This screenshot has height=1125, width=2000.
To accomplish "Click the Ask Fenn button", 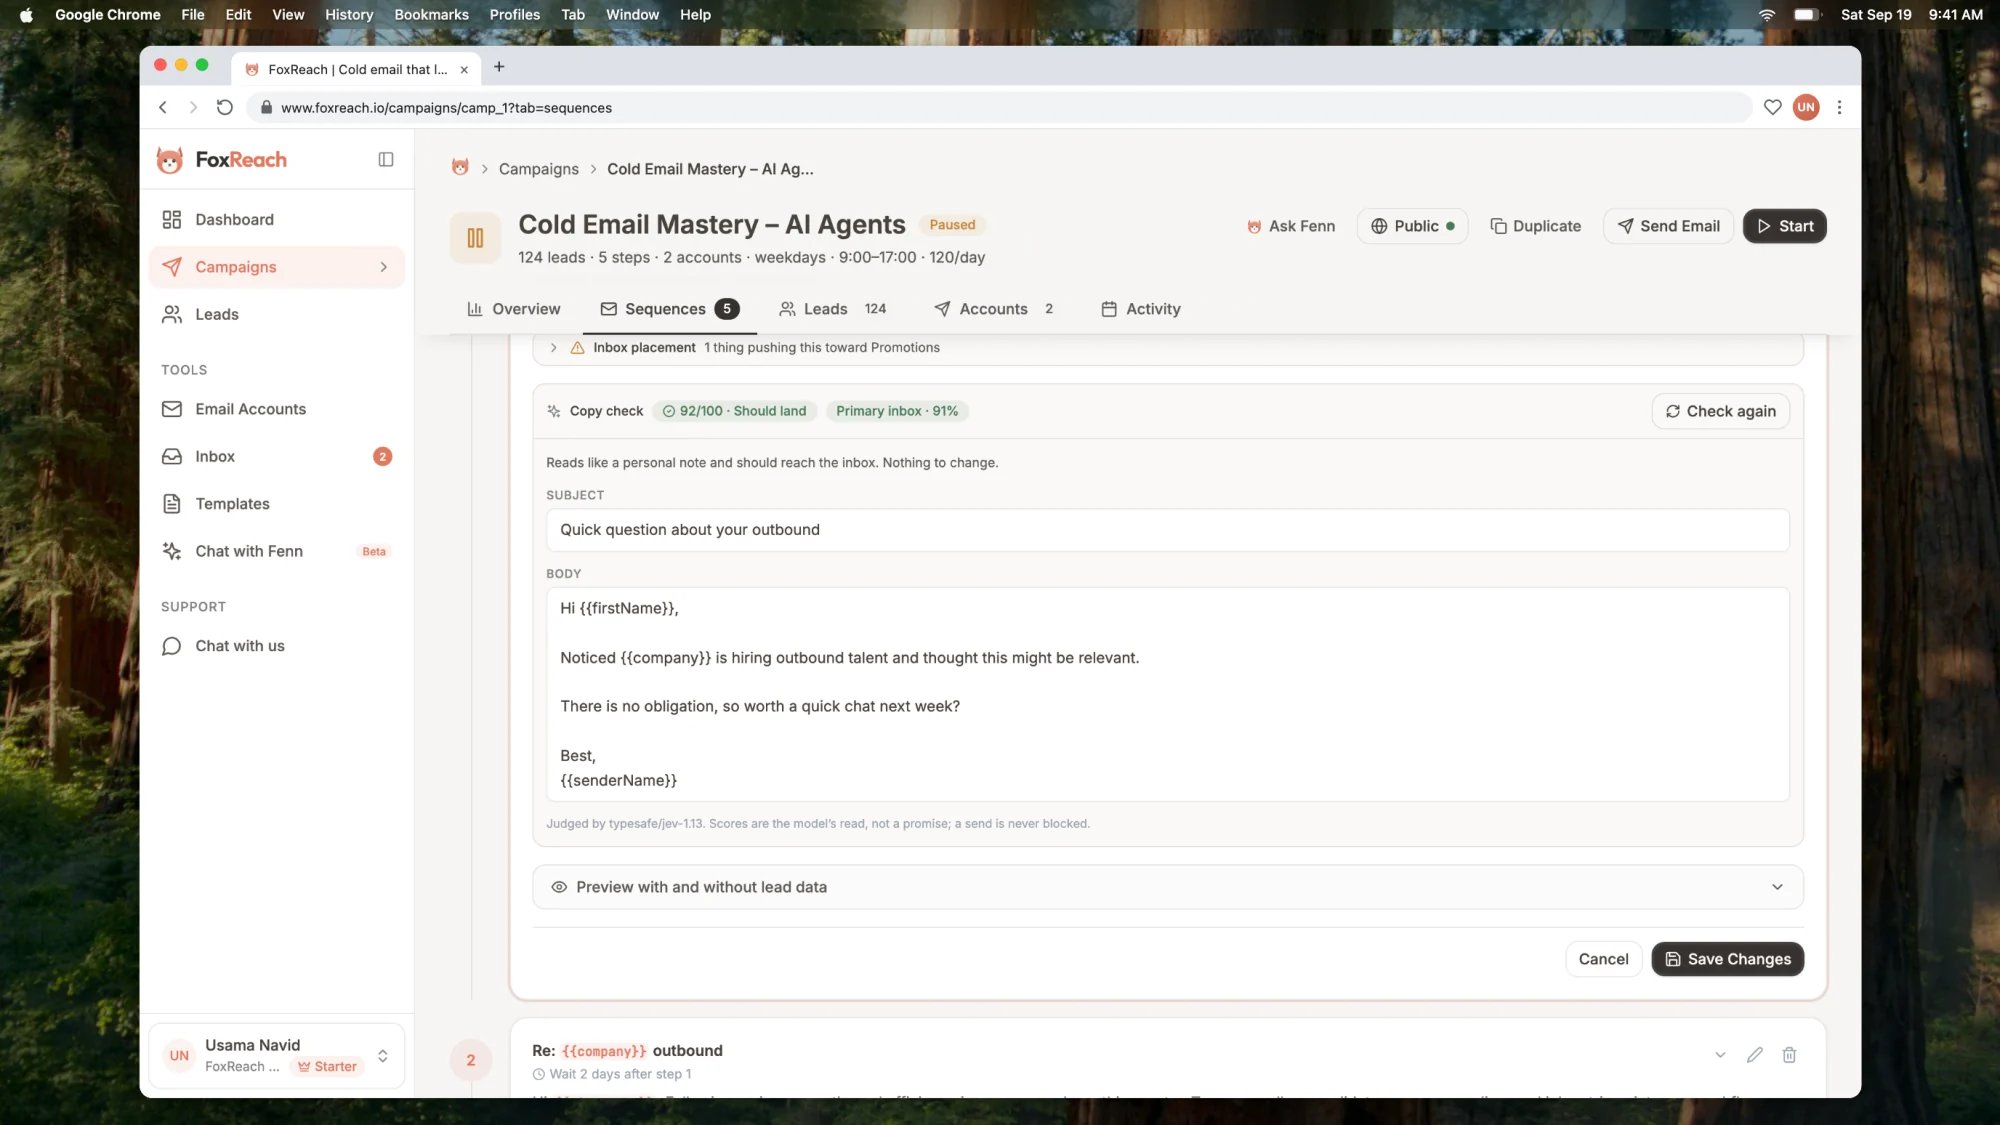I will (x=1290, y=226).
